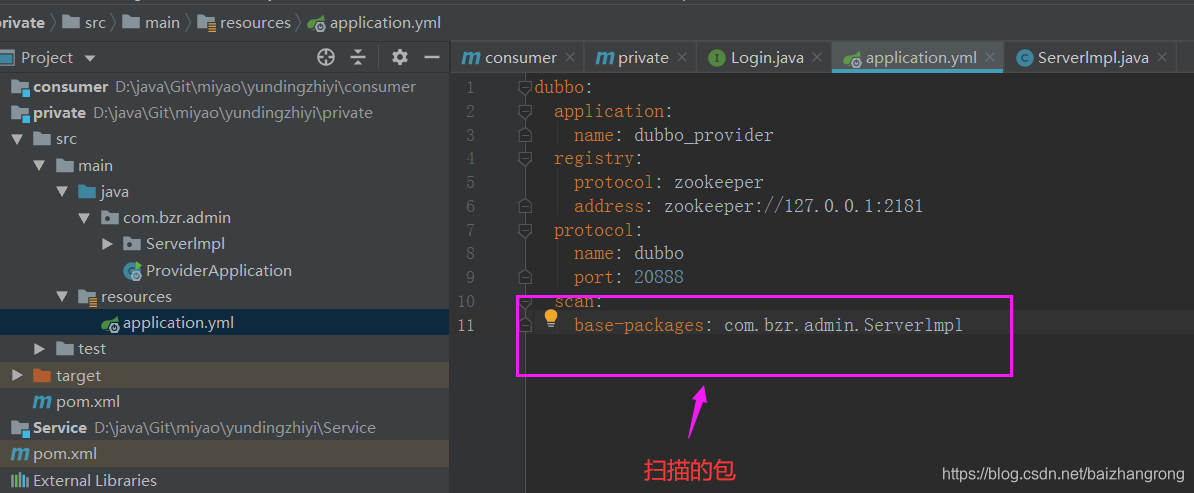
Task: Click the java source folder icon
Action: click(x=88, y=191)
